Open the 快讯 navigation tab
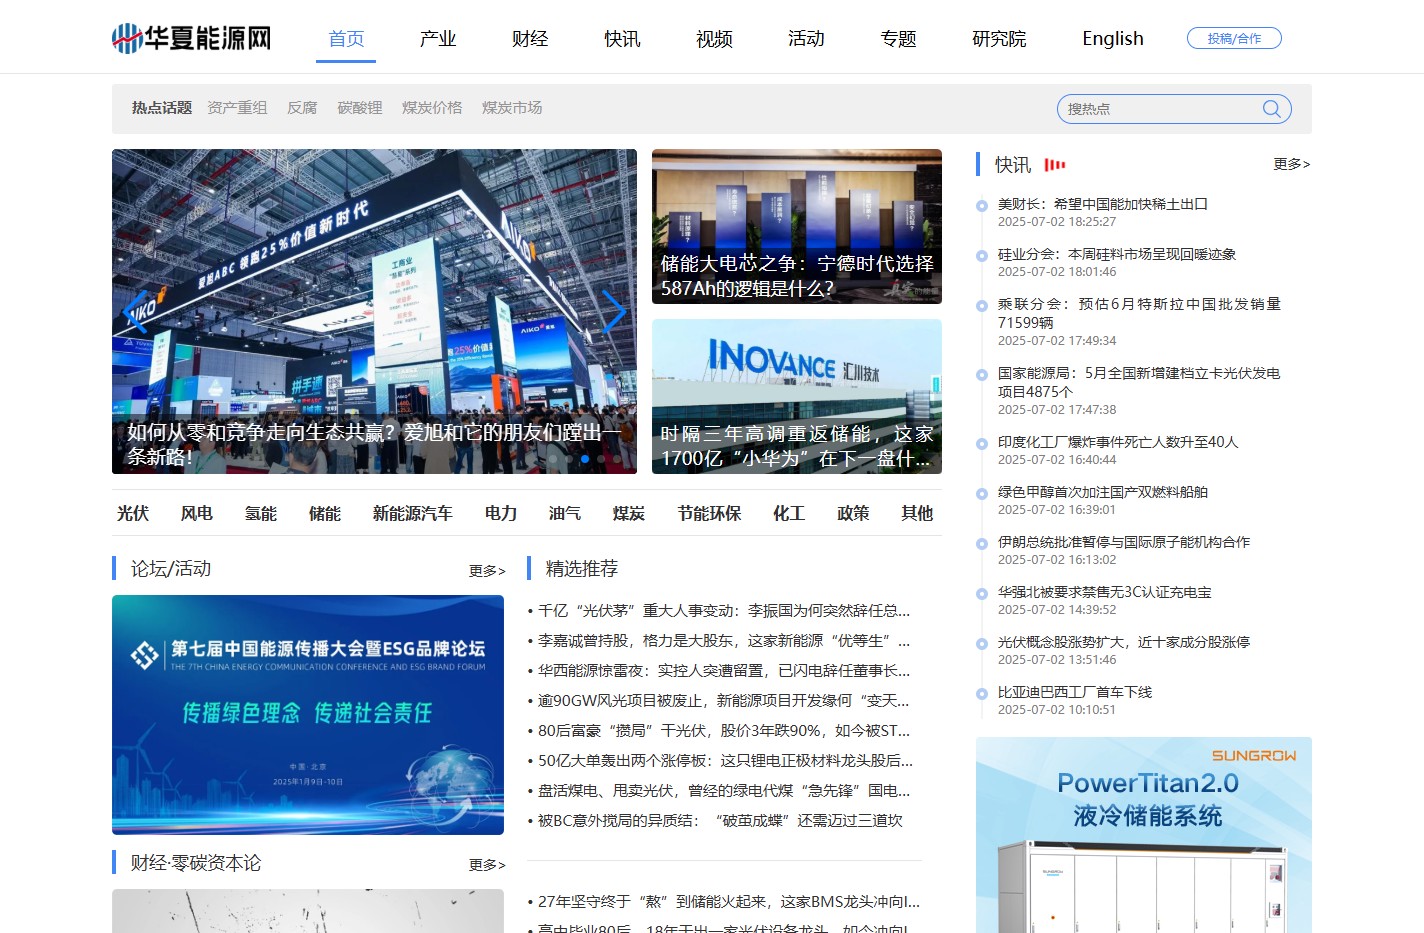Viewport: 1424px width, 933px height. click(622, 39)
